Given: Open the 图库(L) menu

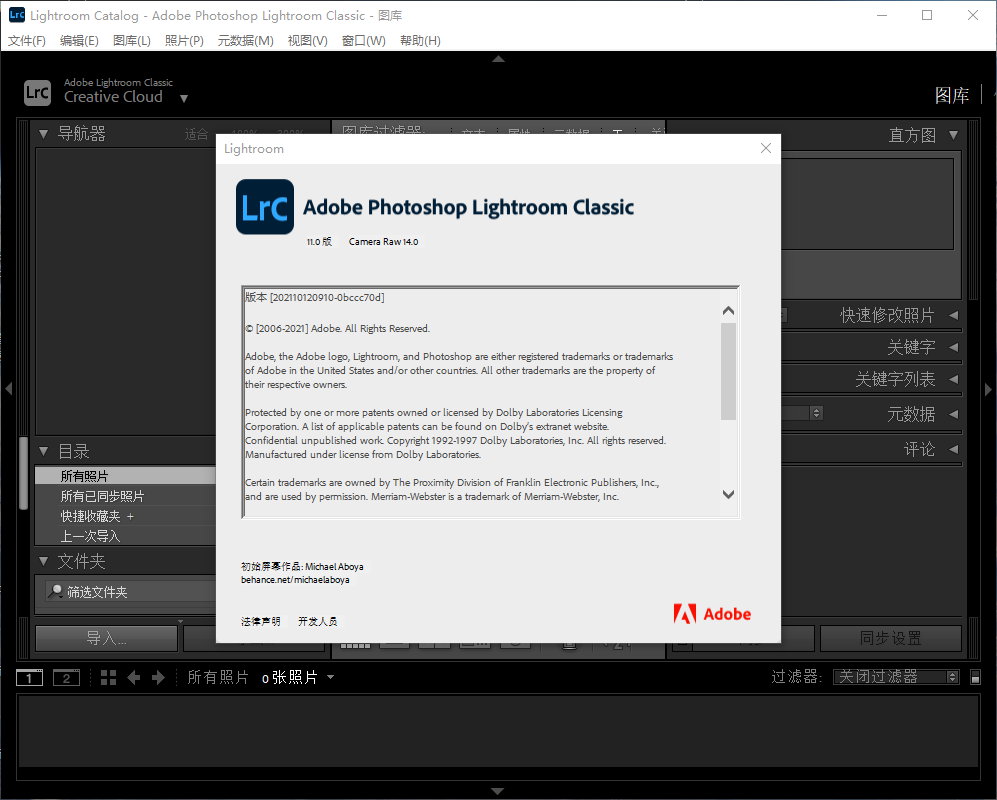Looking at the screenshot, I should [x=132, y=41].
